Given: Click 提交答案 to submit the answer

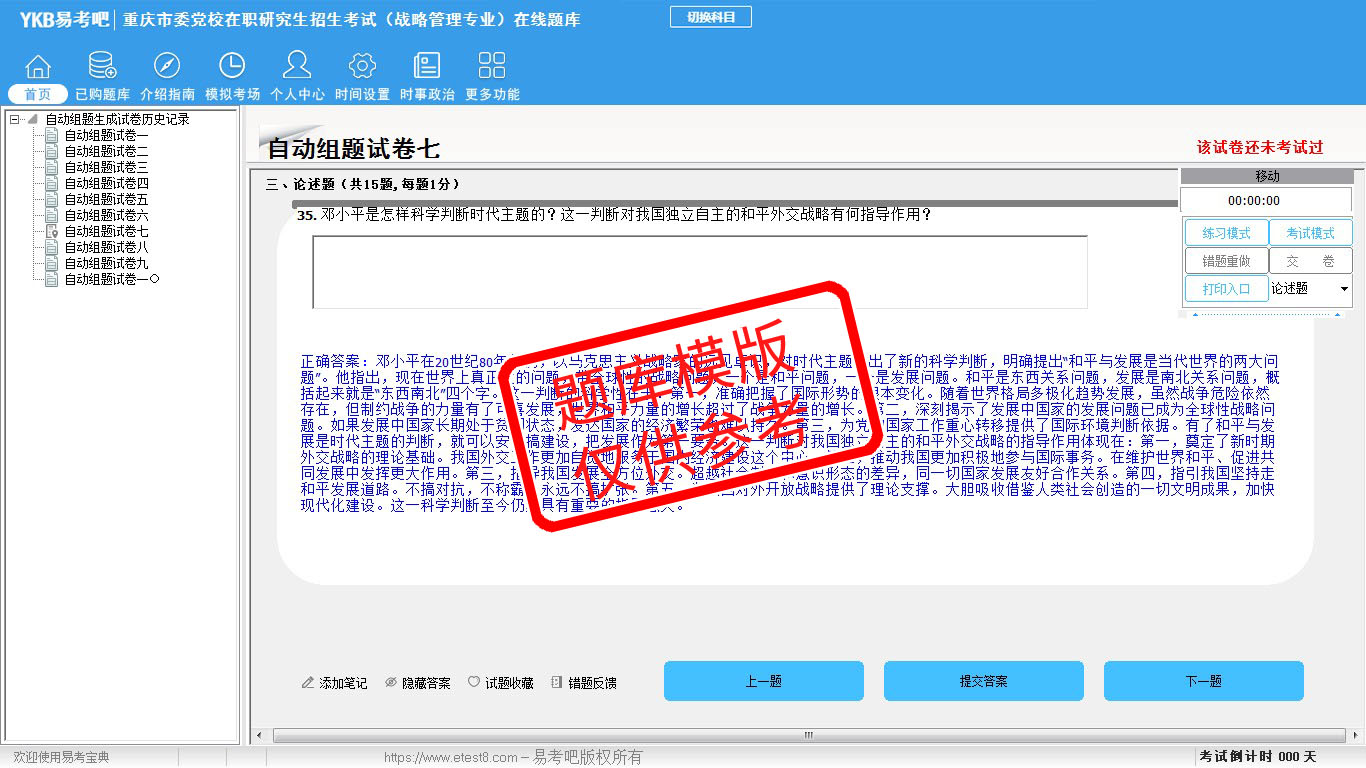Looking at the screenshot, I should pyautogui.click(x=983, y=681).
